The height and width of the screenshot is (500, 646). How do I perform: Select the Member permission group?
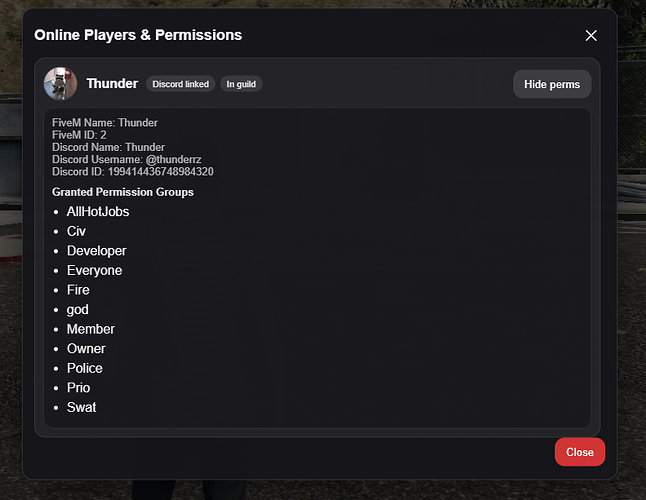coord(91,329)
